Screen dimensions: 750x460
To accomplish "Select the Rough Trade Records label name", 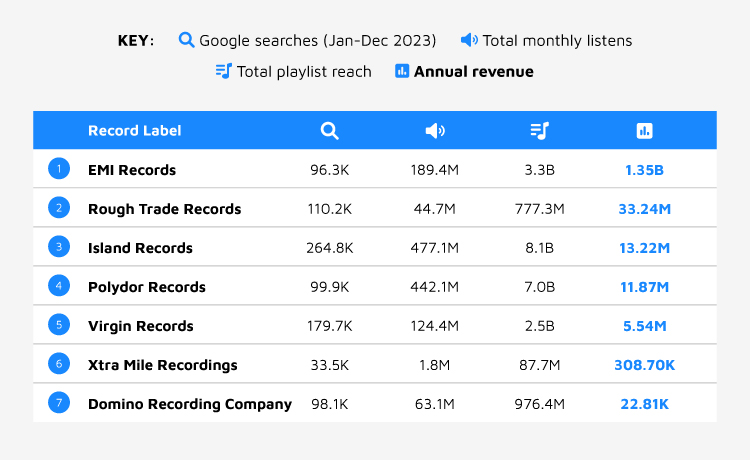I will tap(165, 209).
